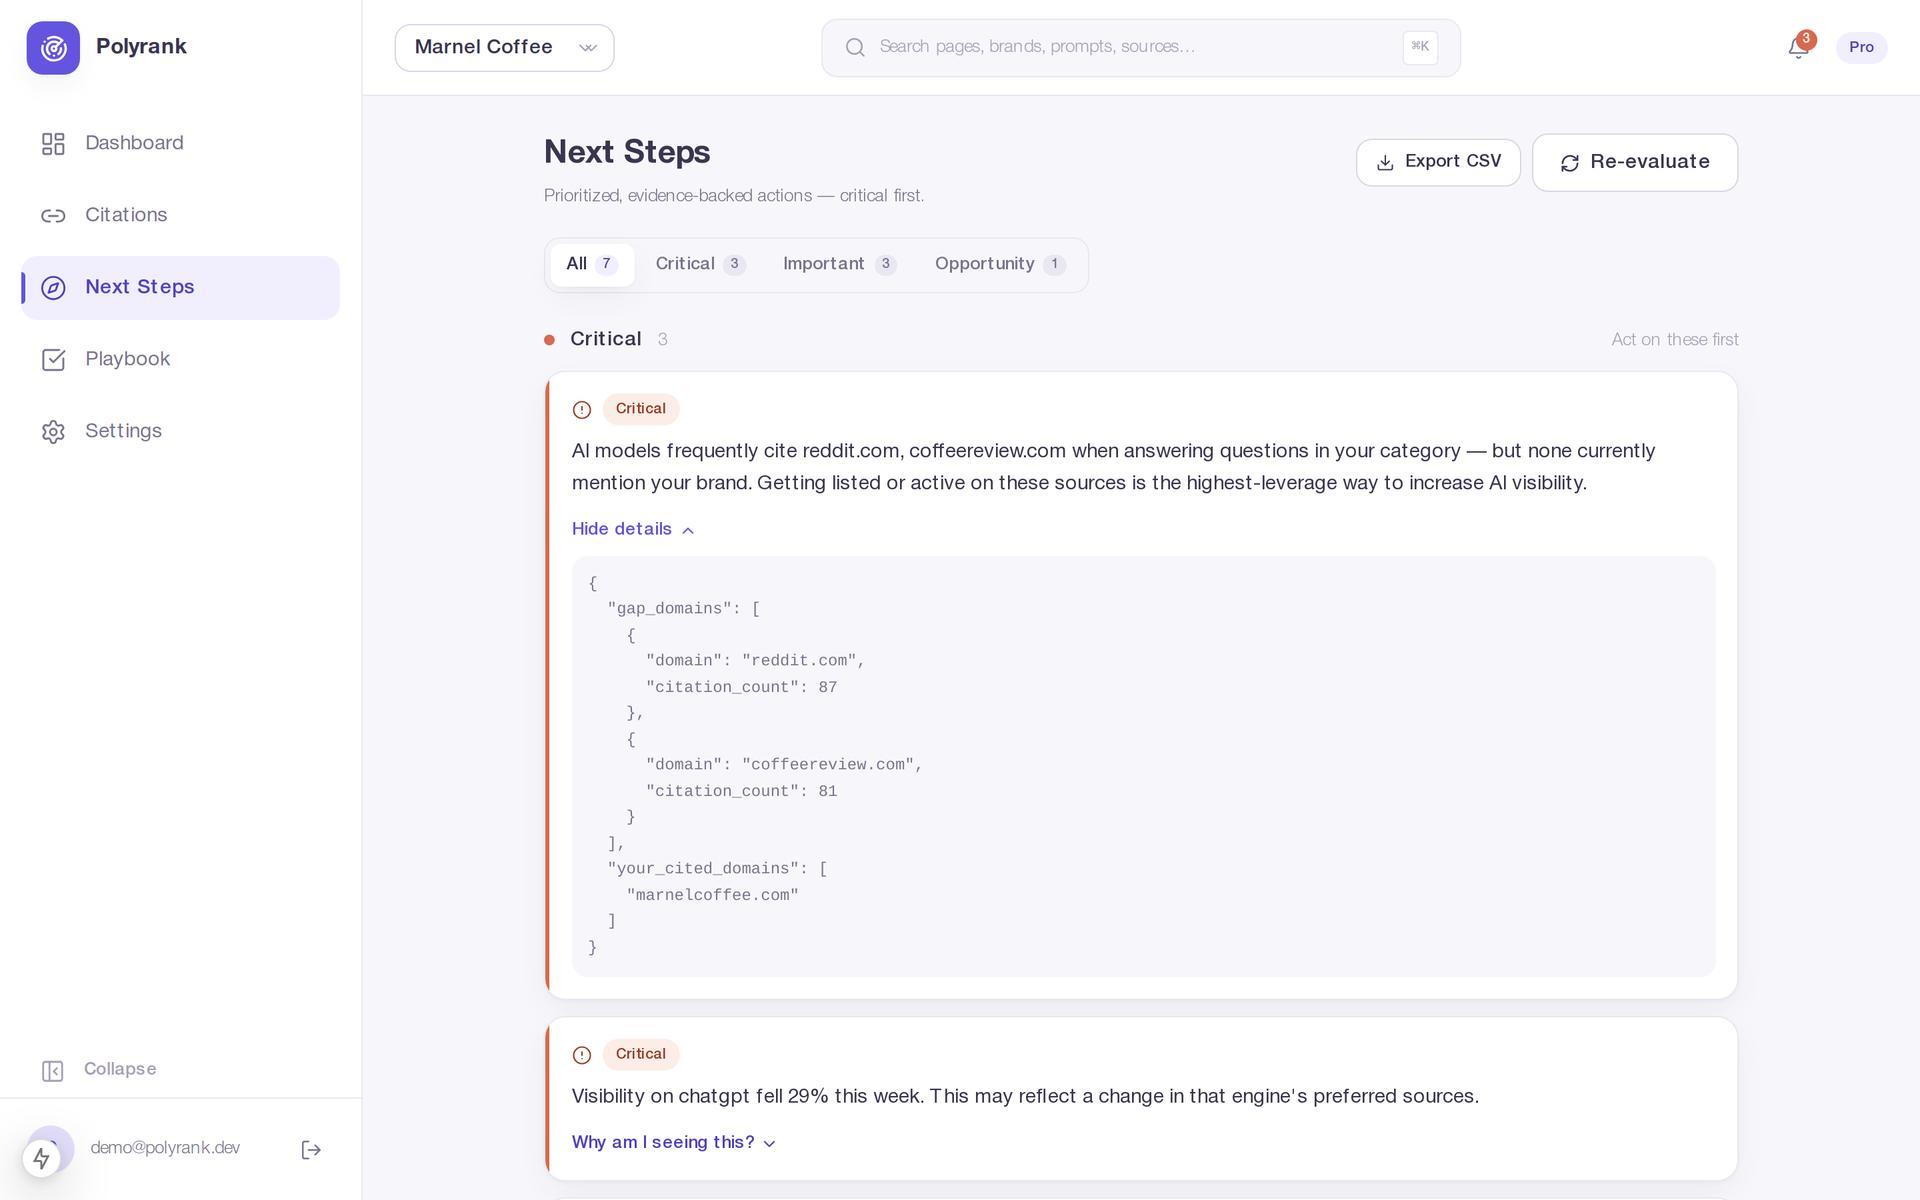Screen dimensions: 1920x1200
Task: Click the magnifying glass search icon
Action: (x=855, y=48)
